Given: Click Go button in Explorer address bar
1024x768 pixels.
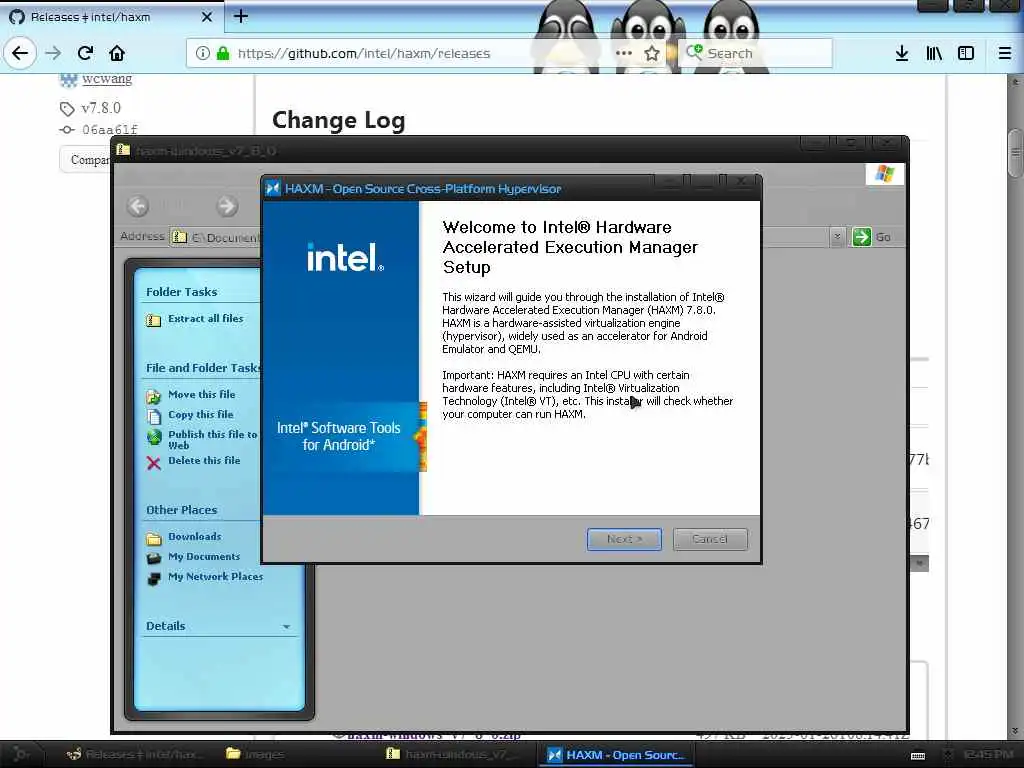Looking at the screenshot, I should click(872, 236).
